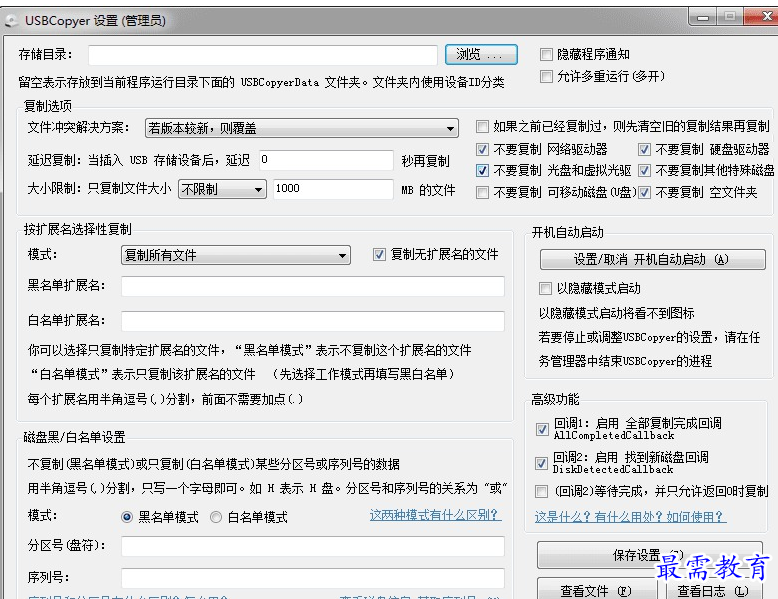Open the 文件冲突解决方案 dropdown
Screen dimensions: 778x599
[302, 128]
